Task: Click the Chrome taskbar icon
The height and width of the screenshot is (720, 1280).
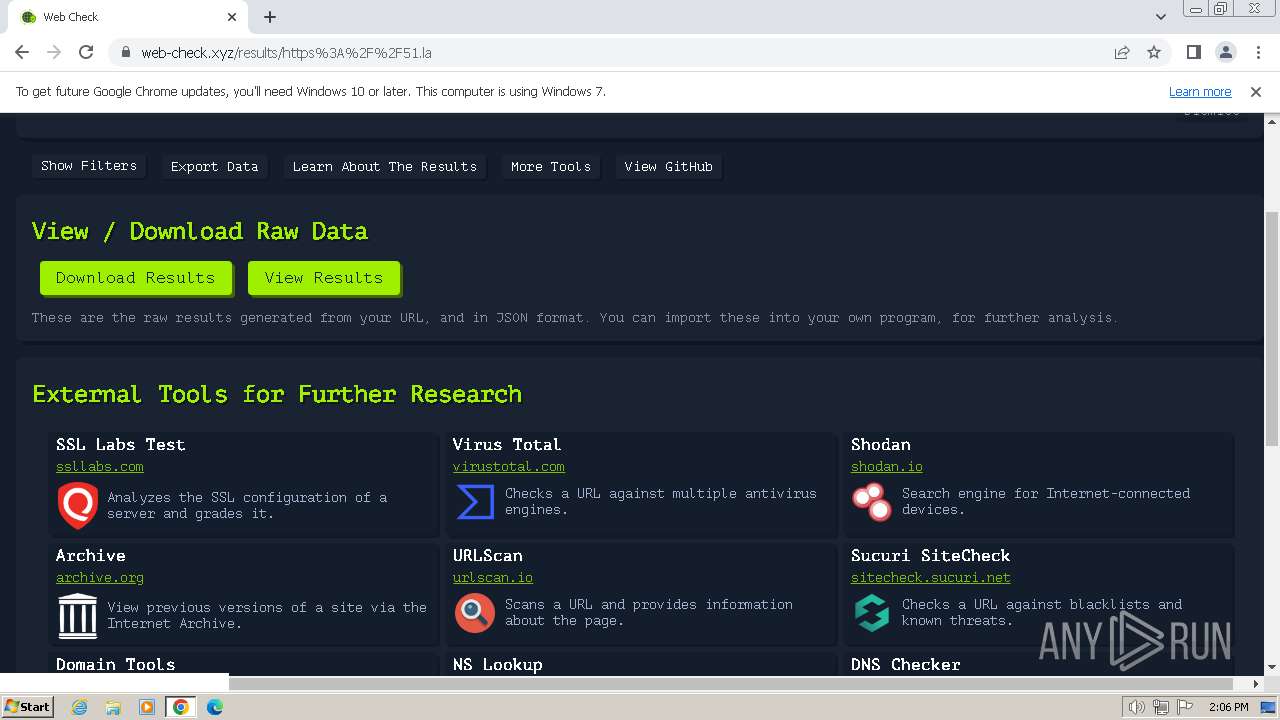Action: (x=181, y=707)
